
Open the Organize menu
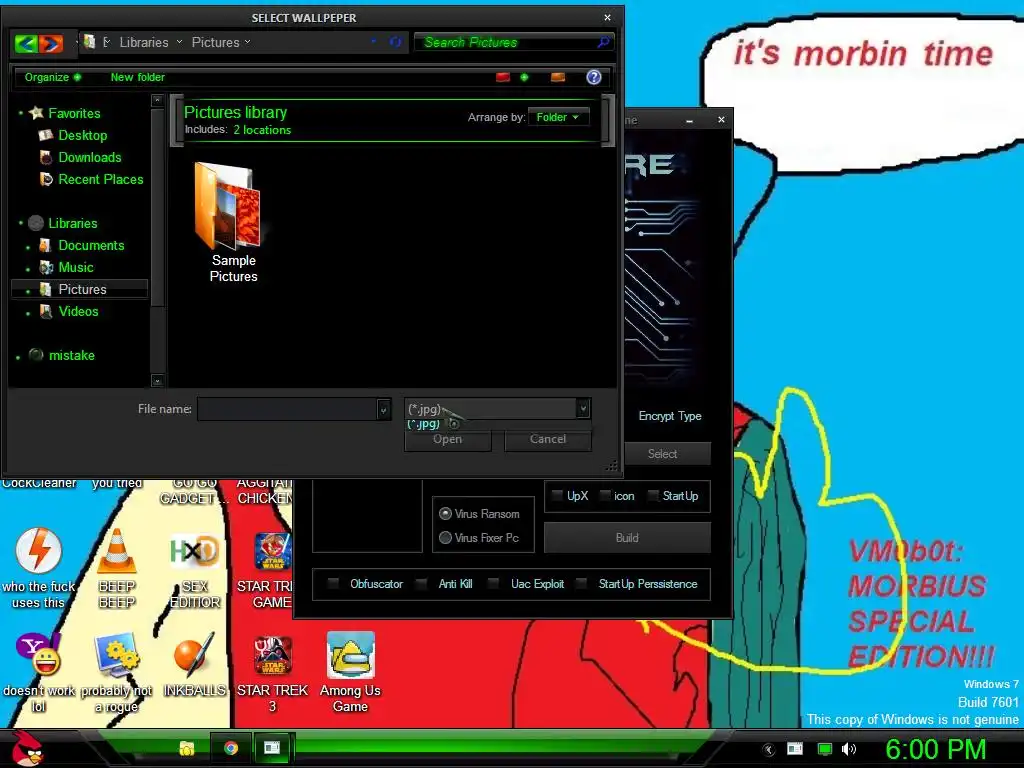coord(52,77)
